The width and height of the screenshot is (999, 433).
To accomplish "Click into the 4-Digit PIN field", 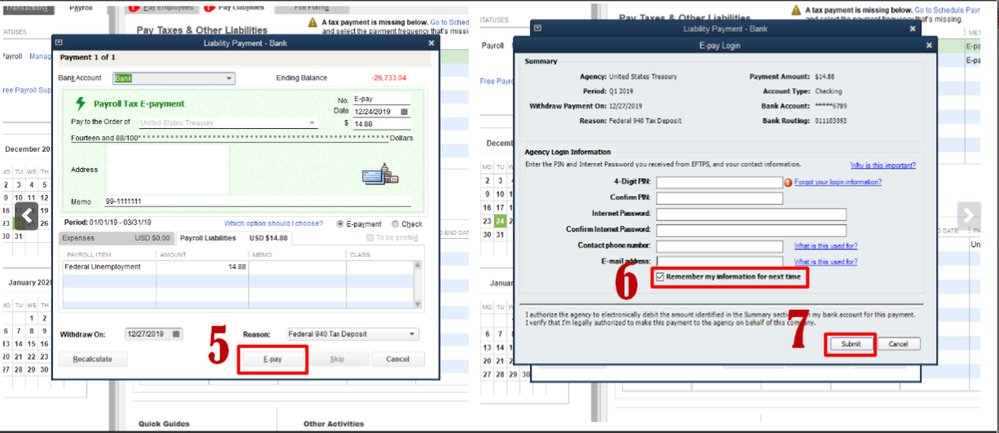I will (719, 182).
